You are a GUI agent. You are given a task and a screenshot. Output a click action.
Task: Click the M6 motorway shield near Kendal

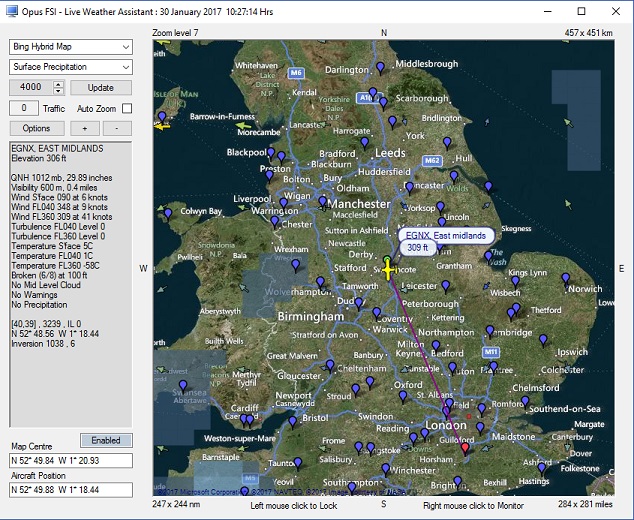tap(296, 73)
